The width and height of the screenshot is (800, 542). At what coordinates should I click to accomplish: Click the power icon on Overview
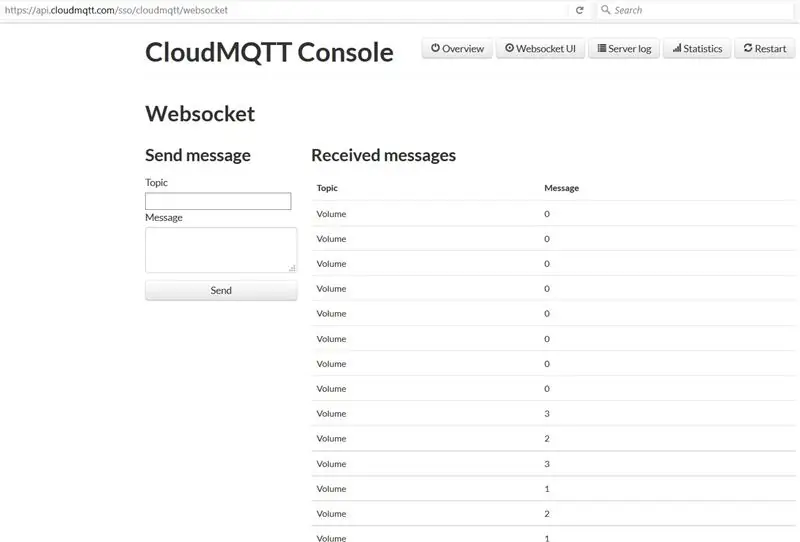[x=435, y=48]
